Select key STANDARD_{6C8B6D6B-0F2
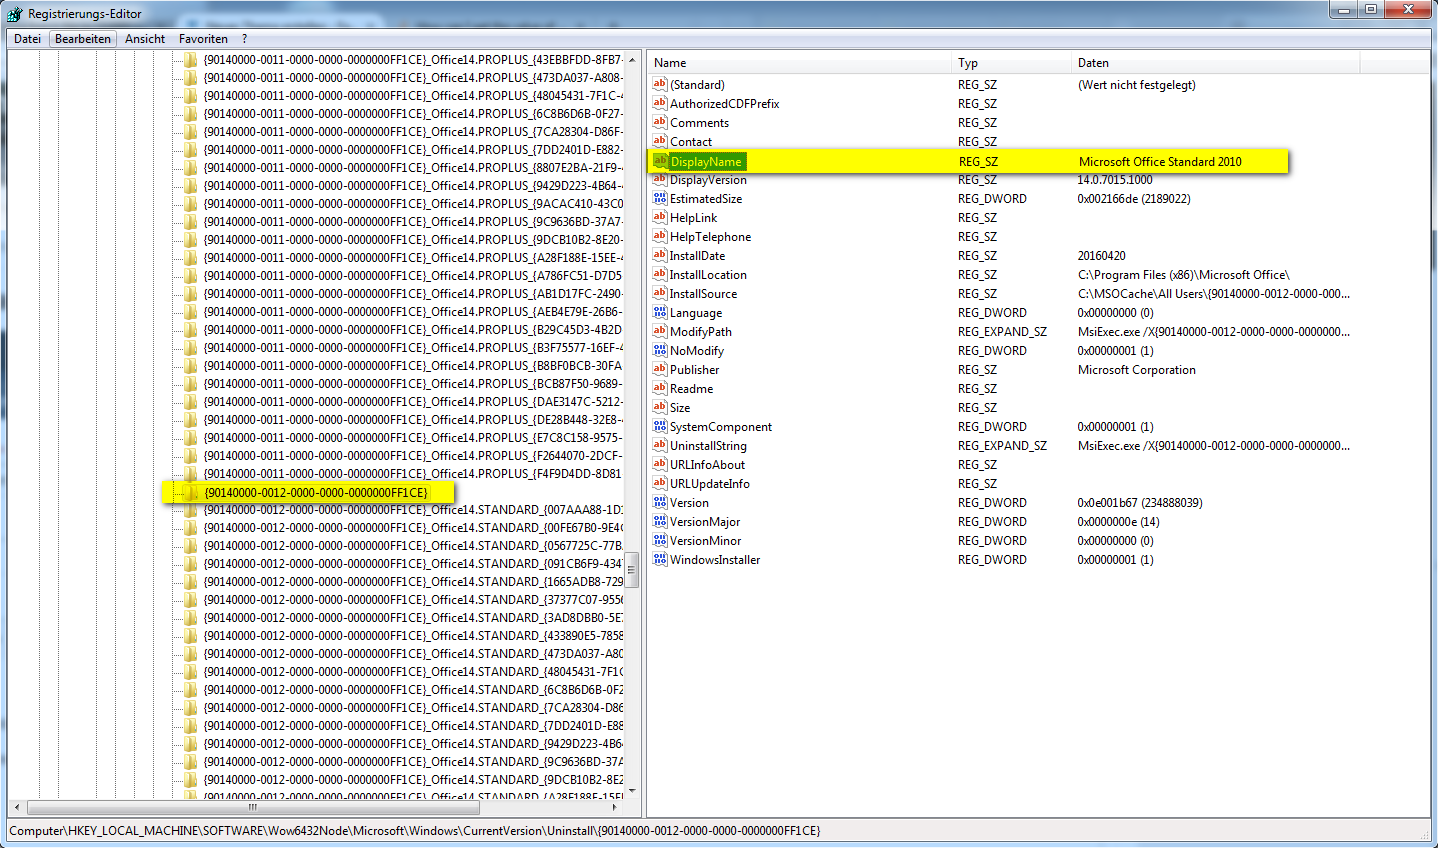The height and width of the screenshot is (848, 1438). click(x=413, y=689)
